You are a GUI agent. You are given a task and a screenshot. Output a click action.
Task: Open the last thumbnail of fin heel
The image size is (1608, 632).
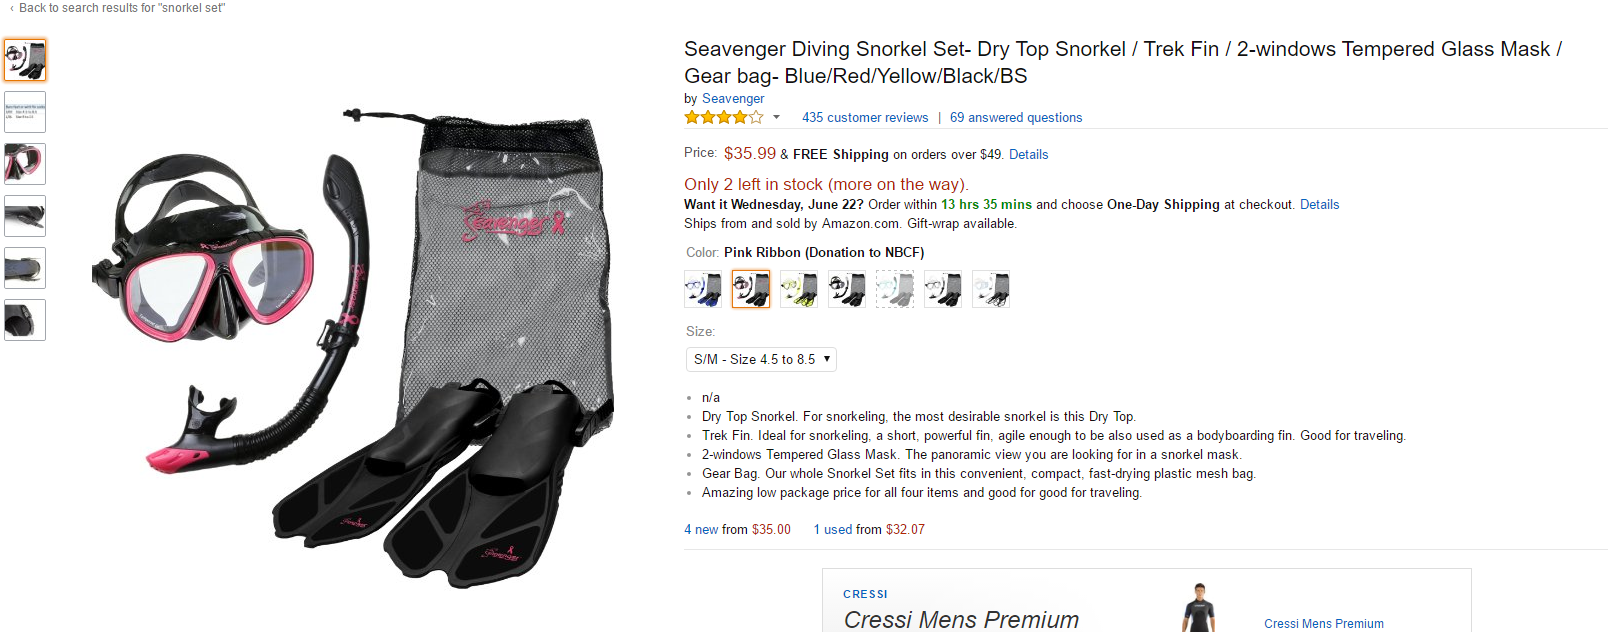[x=25, y=320]
